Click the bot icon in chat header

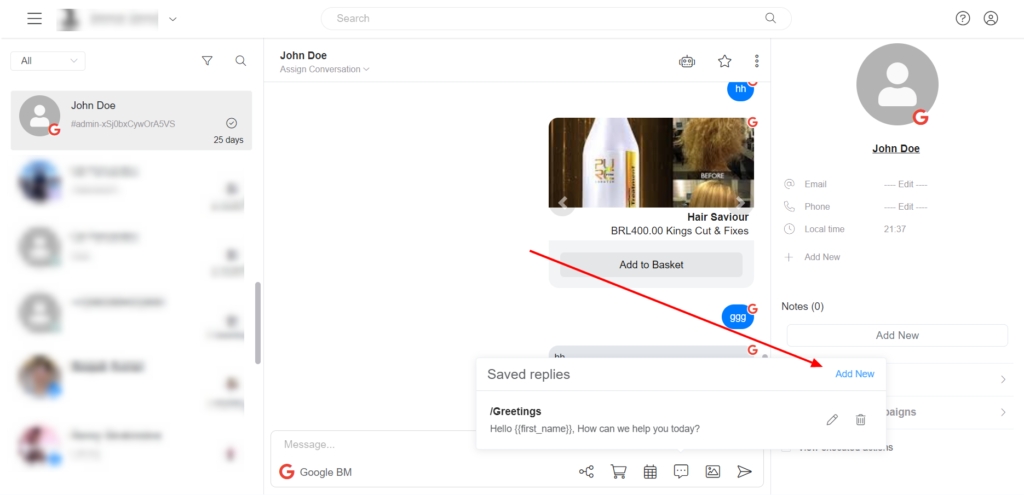(x=687, y=61)
